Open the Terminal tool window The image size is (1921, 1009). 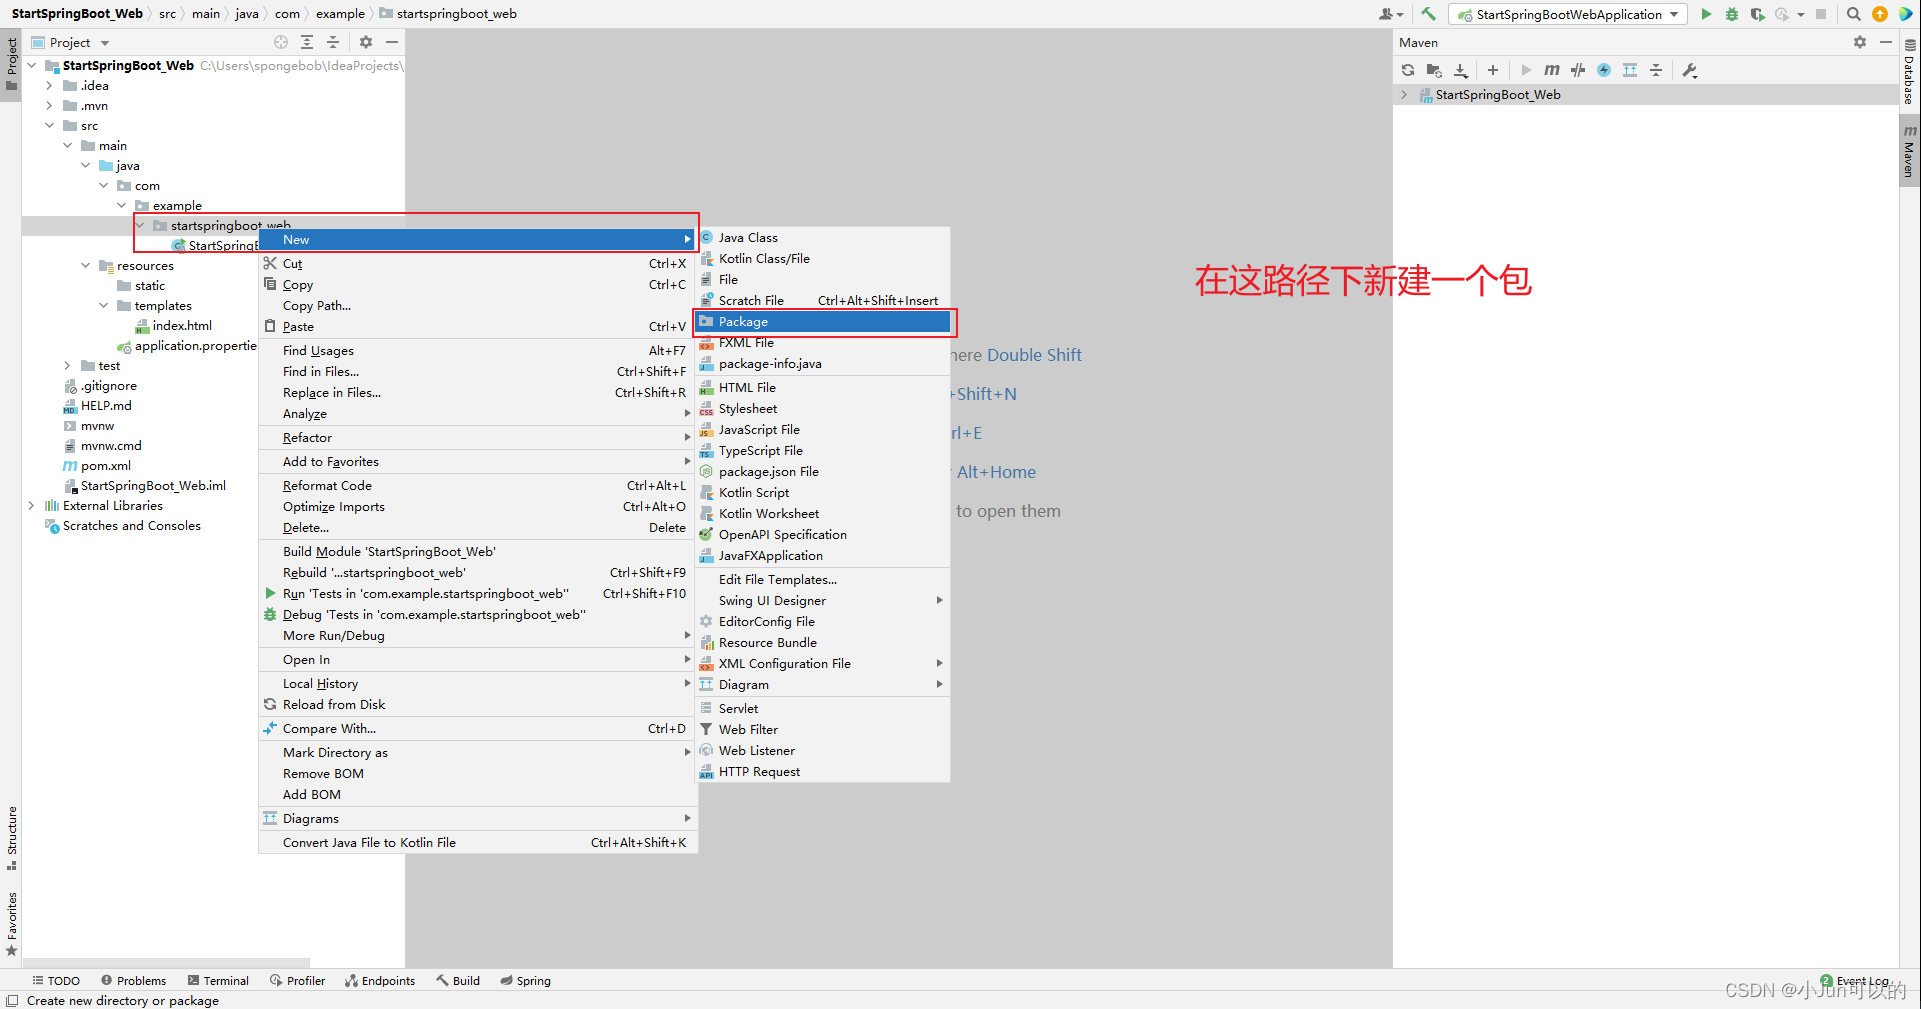point(218,981)
